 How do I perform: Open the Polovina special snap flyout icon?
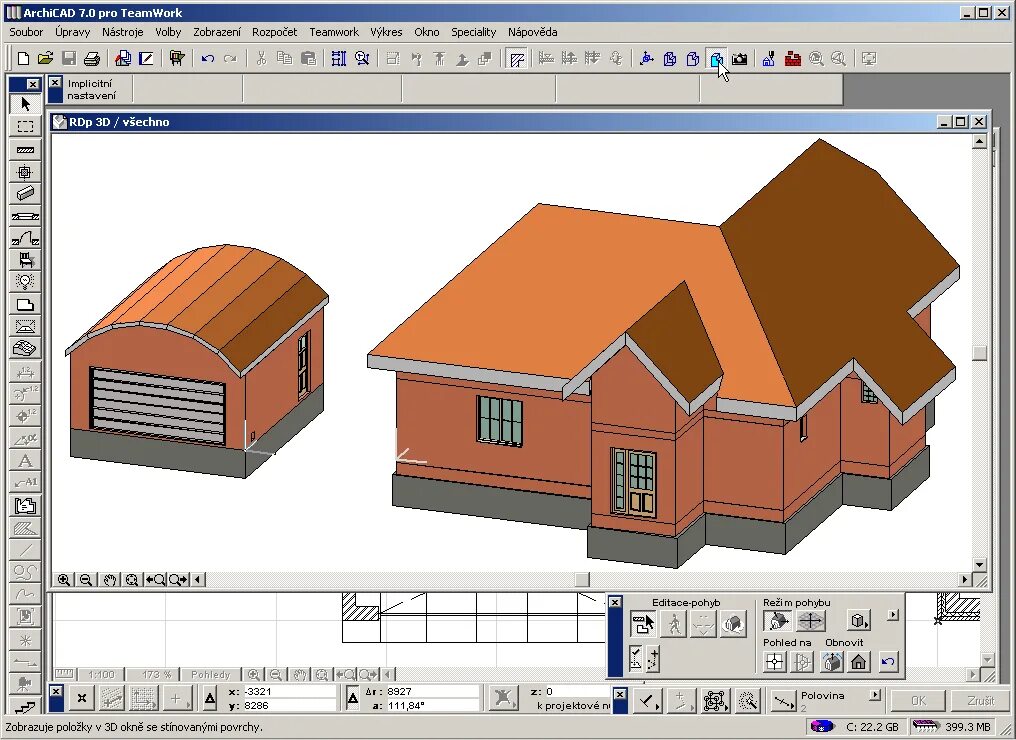(x=783, y=700)
